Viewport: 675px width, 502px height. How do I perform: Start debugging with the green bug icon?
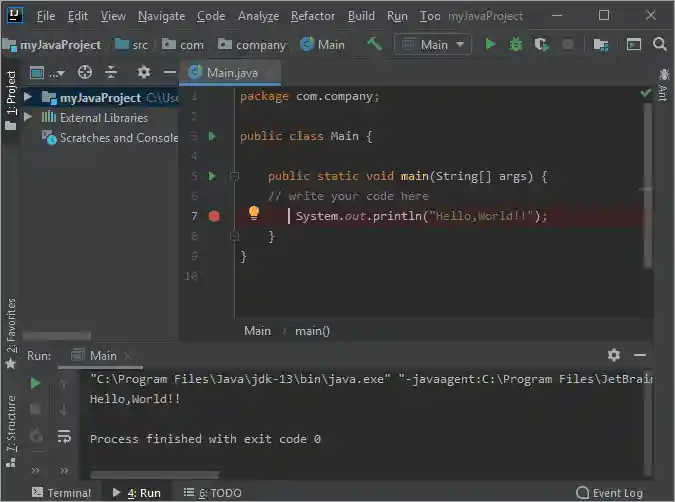(516, 45)
